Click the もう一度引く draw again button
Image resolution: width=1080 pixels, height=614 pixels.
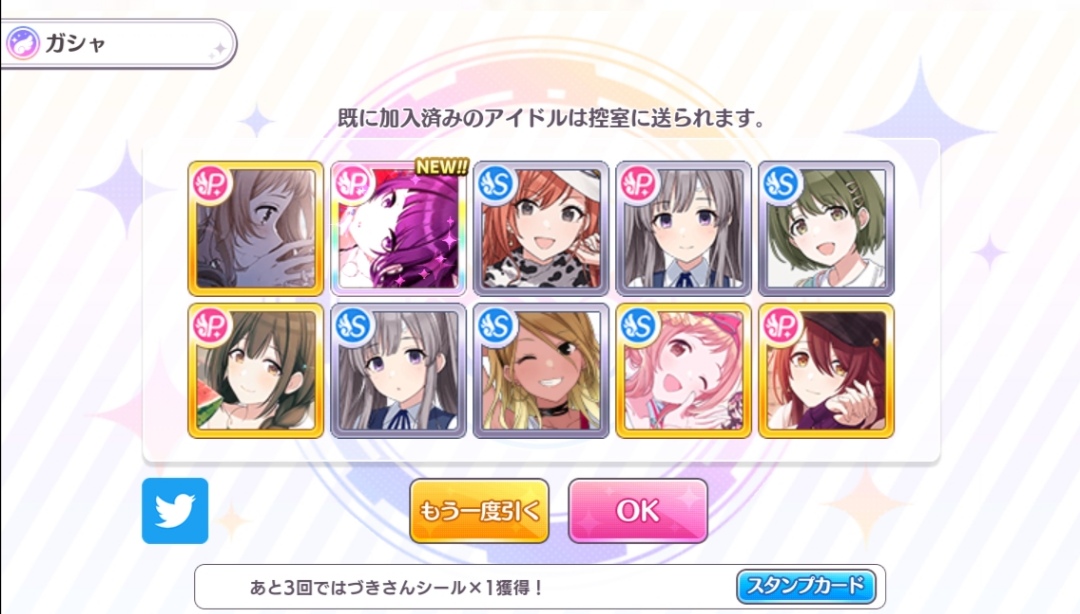pyautogui.click(x=479, y=511)
